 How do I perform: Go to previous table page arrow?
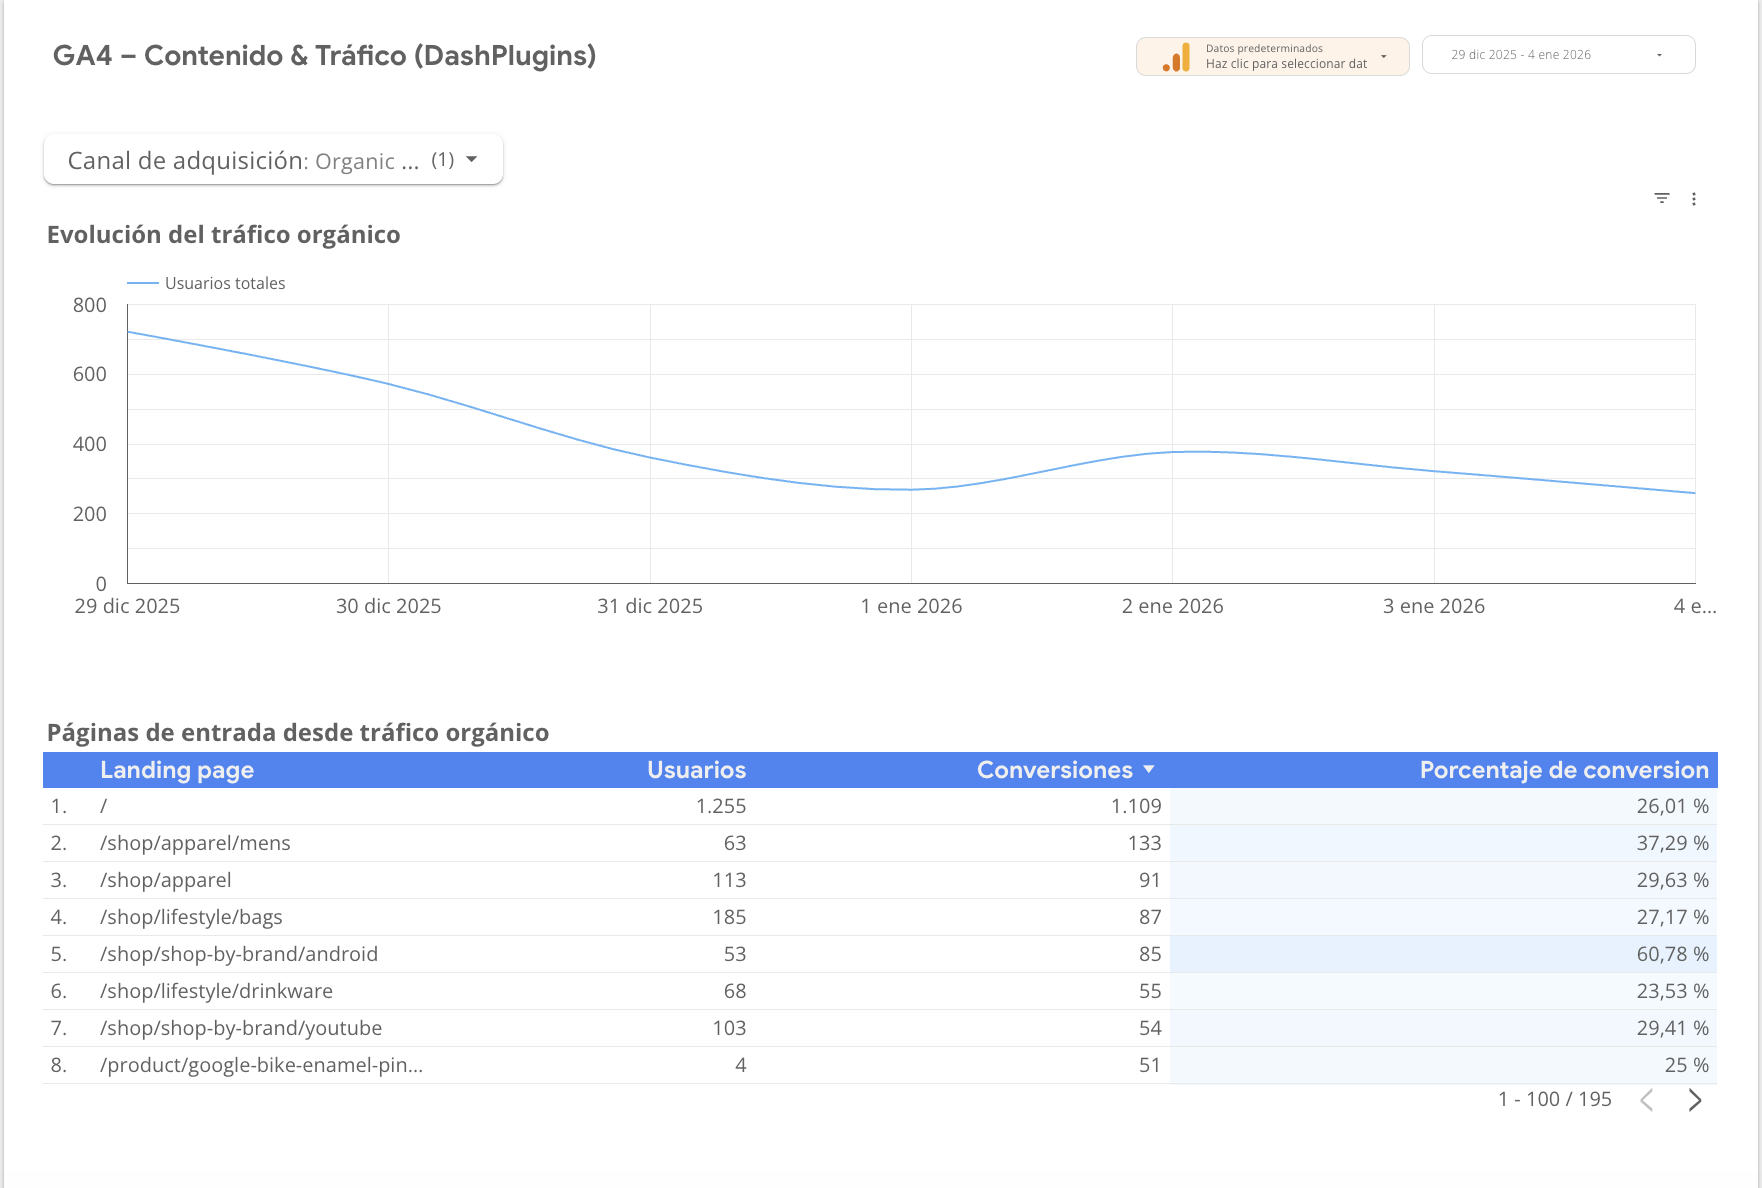coord(1647,1100)
